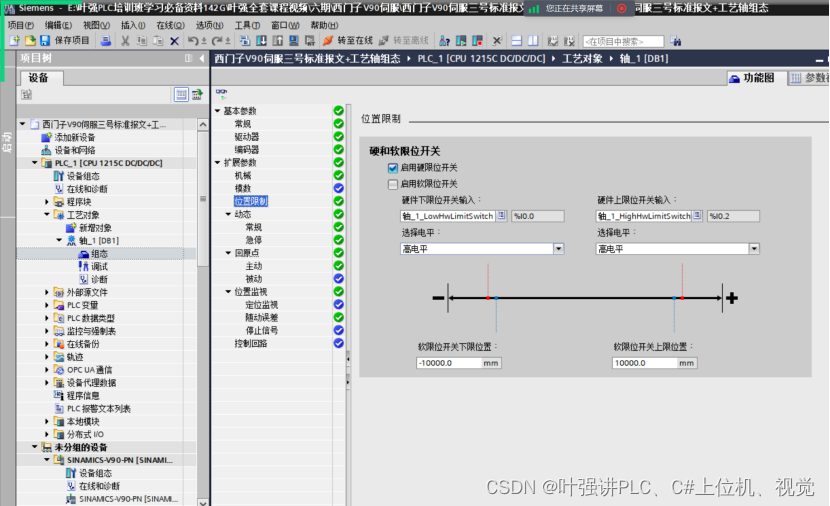
Task: Split the editor space horizontally
Action: click(x=517, y=41)
